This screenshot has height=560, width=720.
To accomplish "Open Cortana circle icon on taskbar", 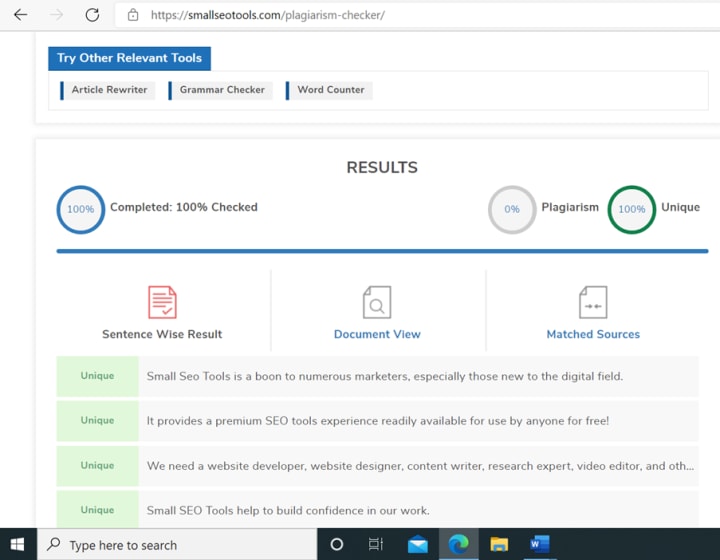I will (337, 544).
